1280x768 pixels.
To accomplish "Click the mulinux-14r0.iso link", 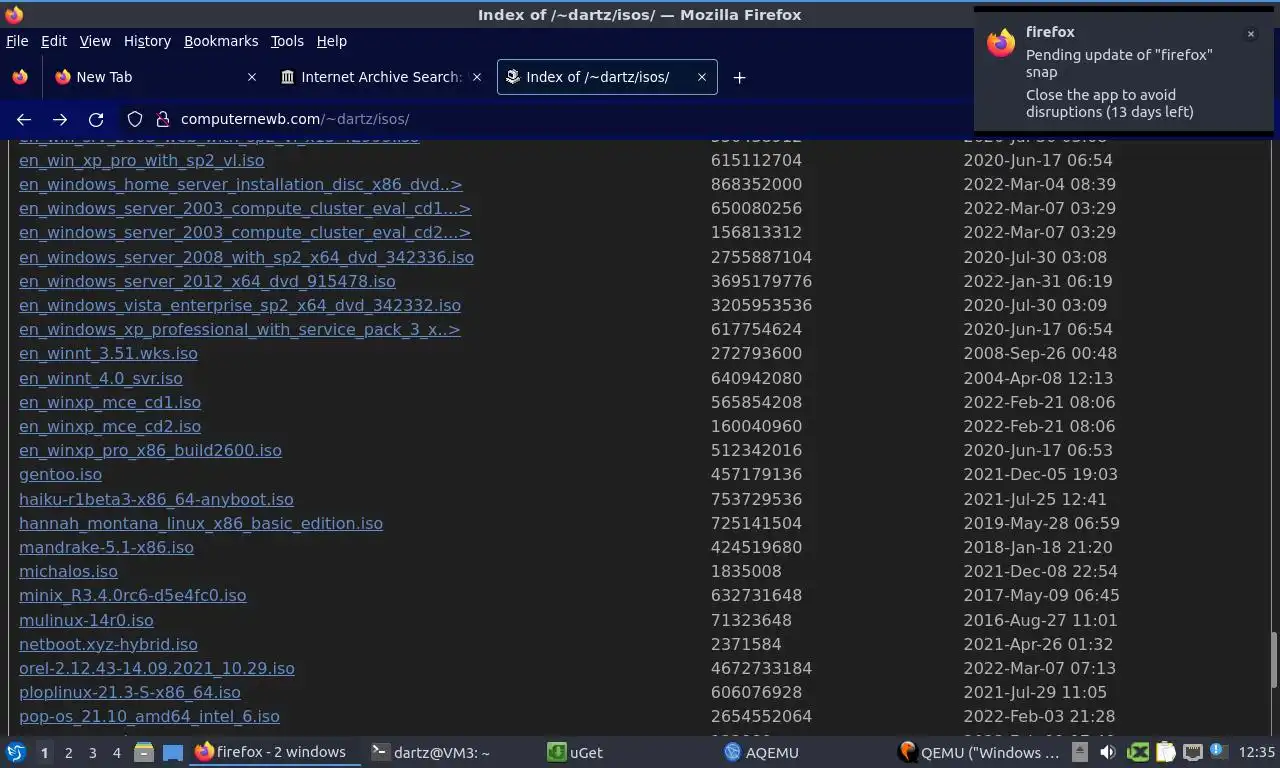I will coord(86,620).
